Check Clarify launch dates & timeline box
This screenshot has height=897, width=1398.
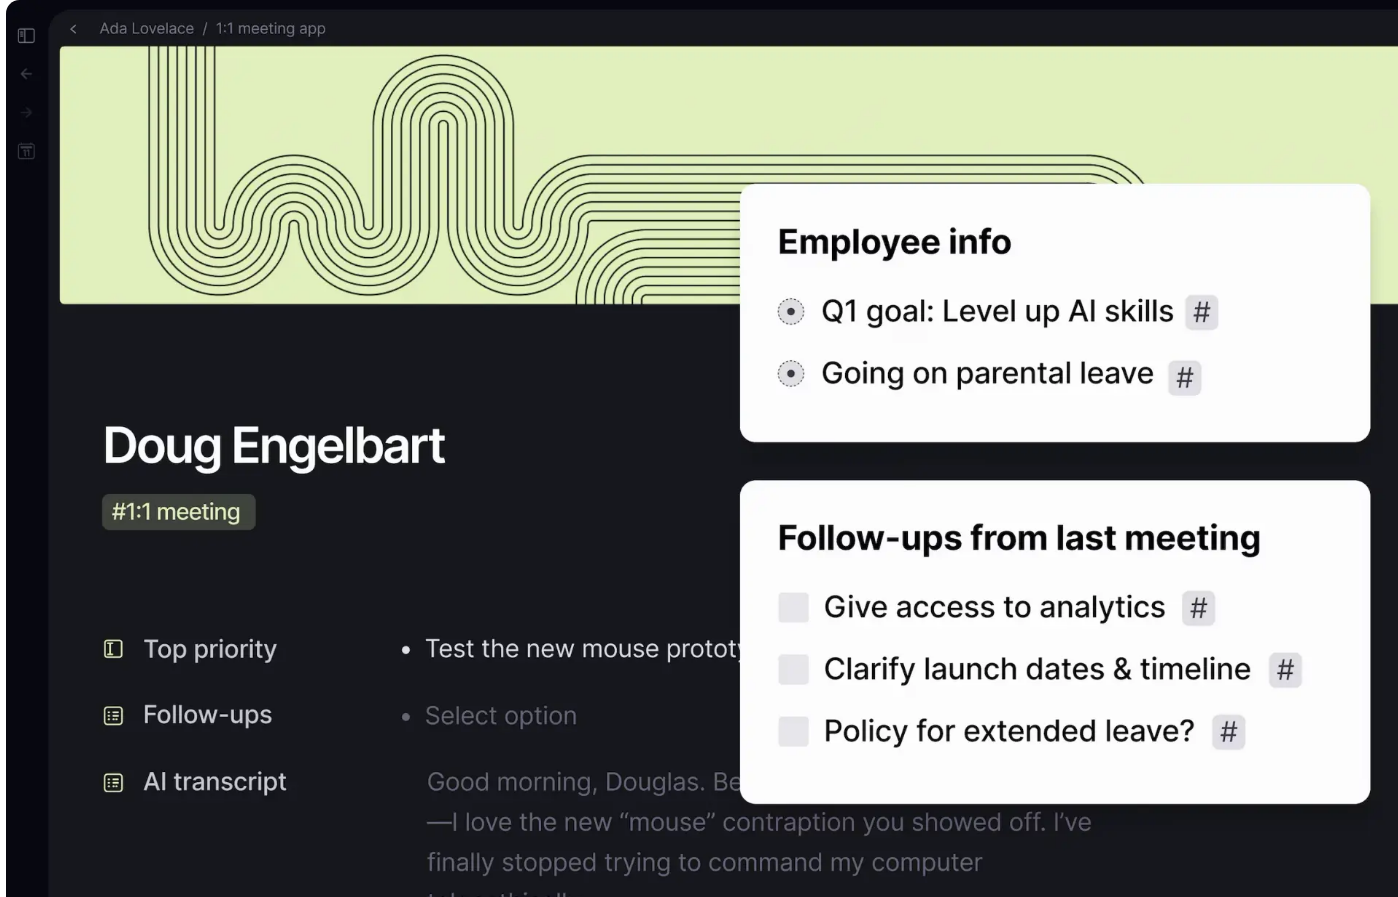point(793,669)
